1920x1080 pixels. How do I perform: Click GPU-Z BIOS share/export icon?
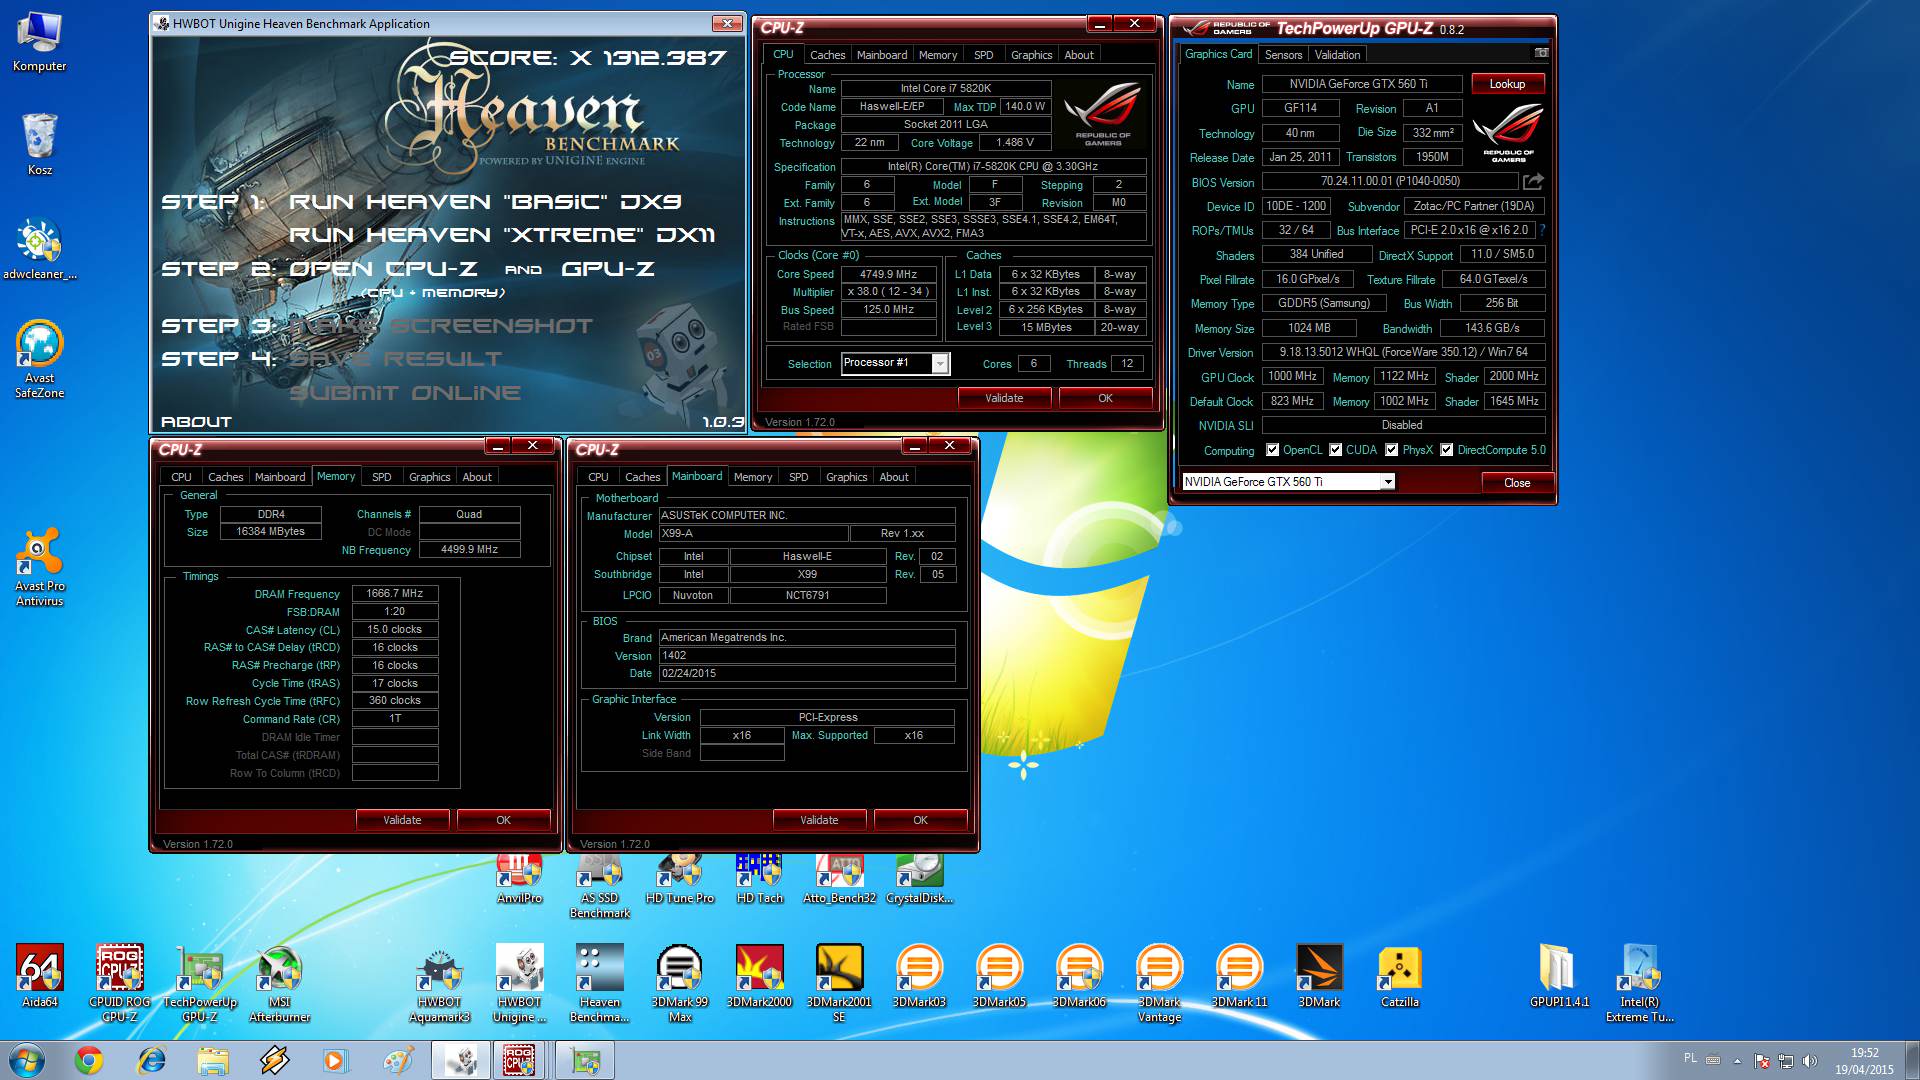click(1533, 181)
